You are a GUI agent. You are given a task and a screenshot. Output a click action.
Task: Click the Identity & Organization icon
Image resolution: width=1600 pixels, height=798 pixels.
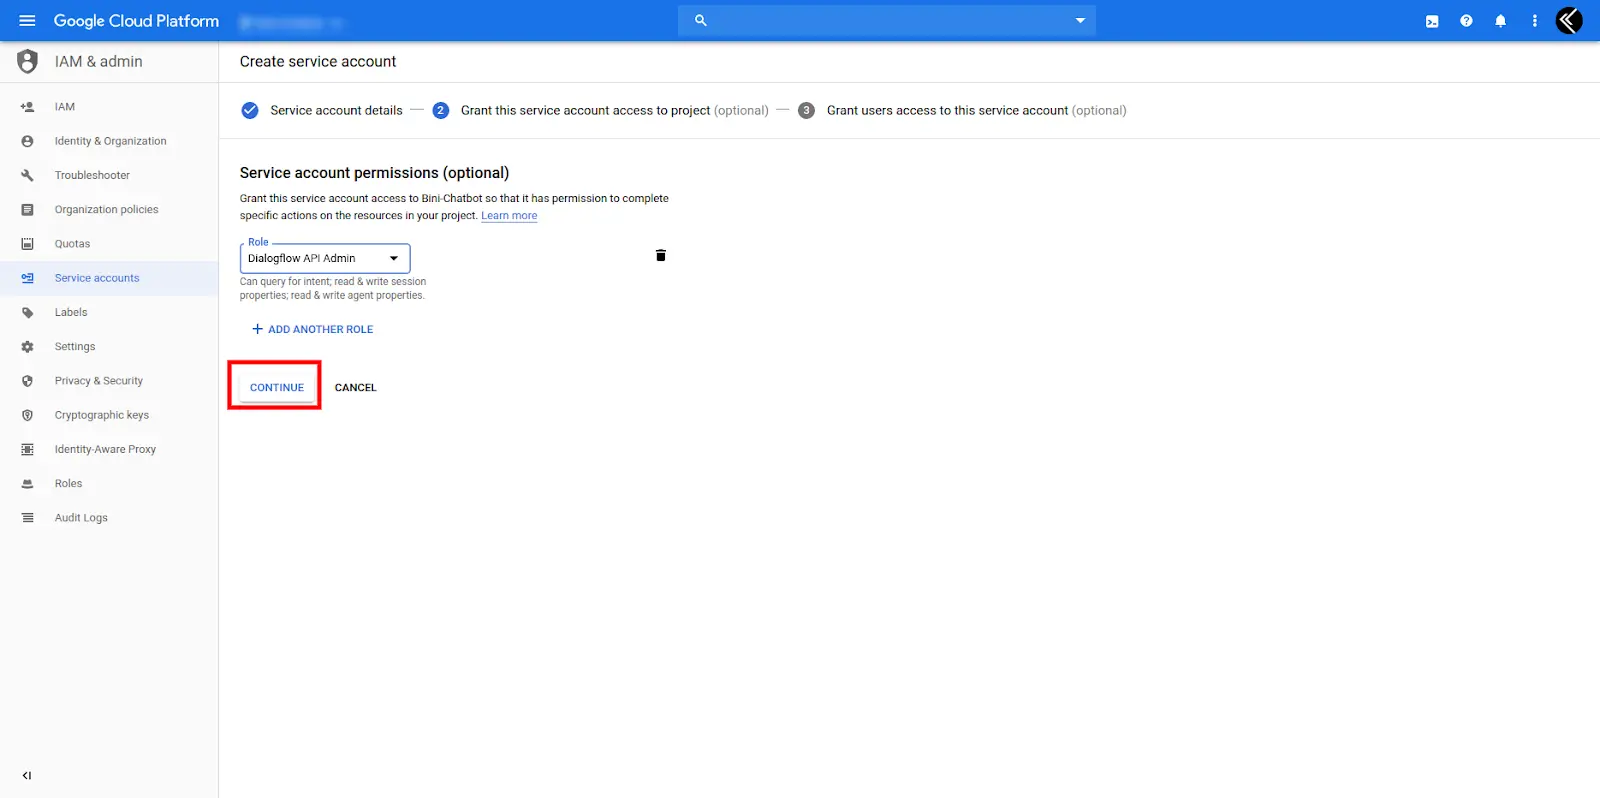click(28, 141)
